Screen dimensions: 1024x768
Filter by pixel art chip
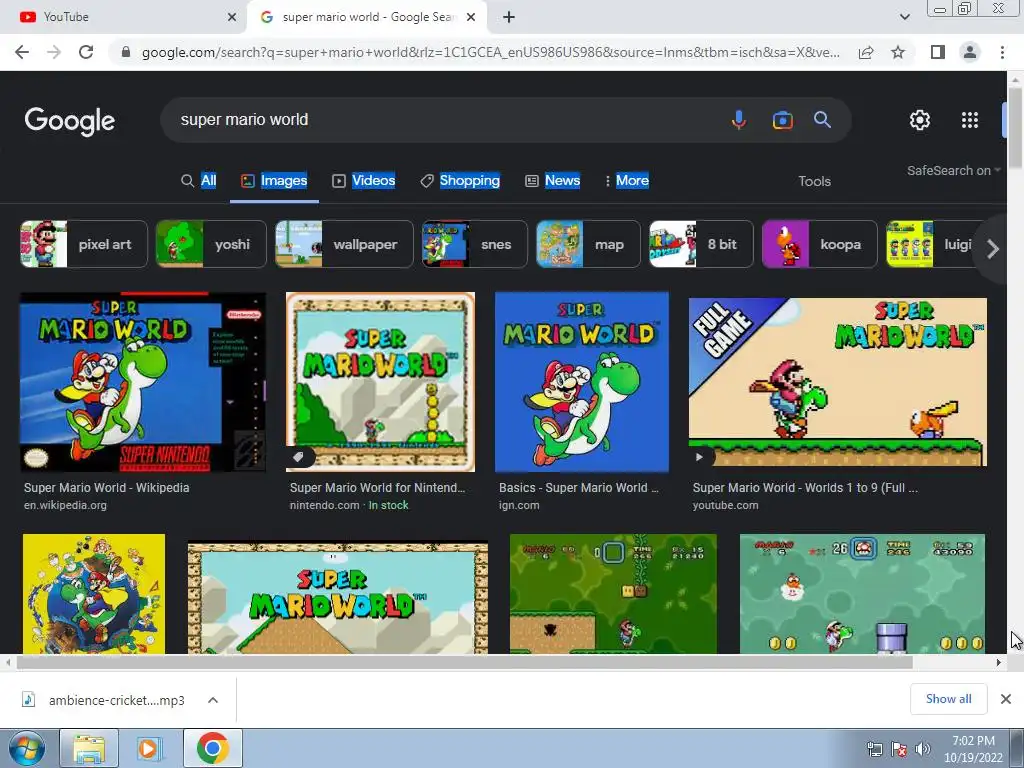(84, 244)
